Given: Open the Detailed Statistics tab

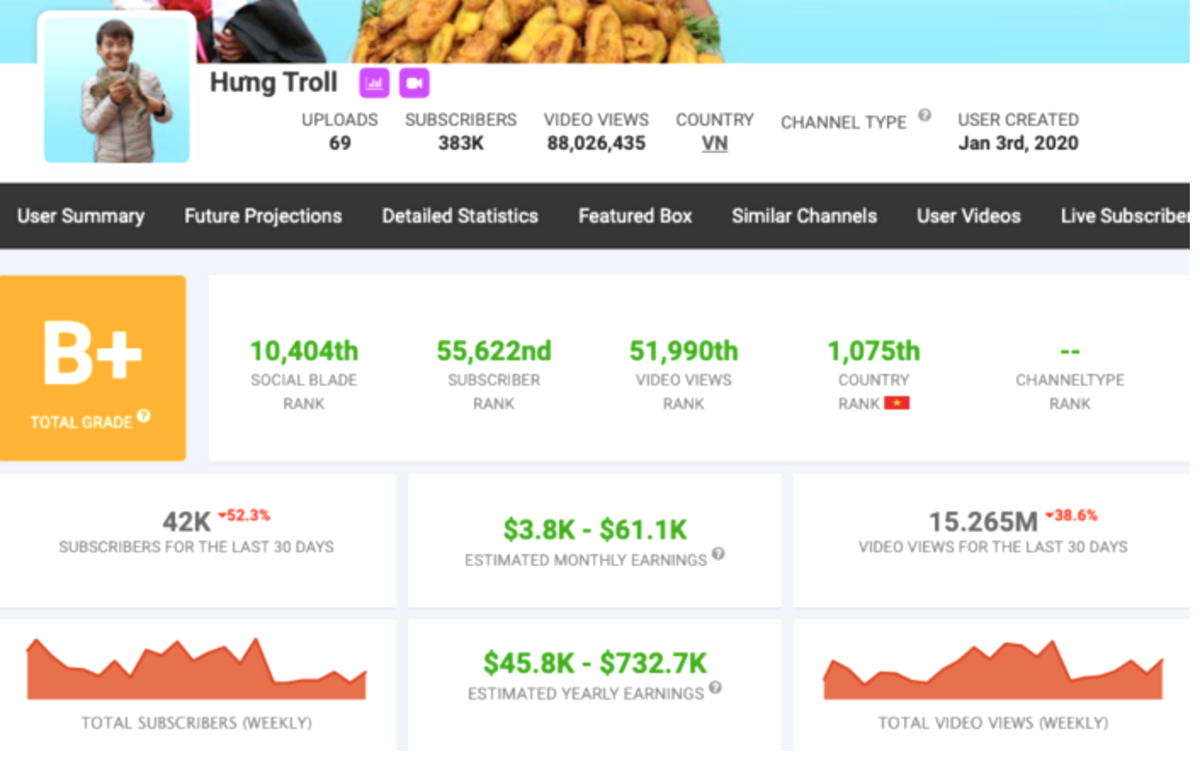Looking at the screenshot, I should (x=460, y=216).
